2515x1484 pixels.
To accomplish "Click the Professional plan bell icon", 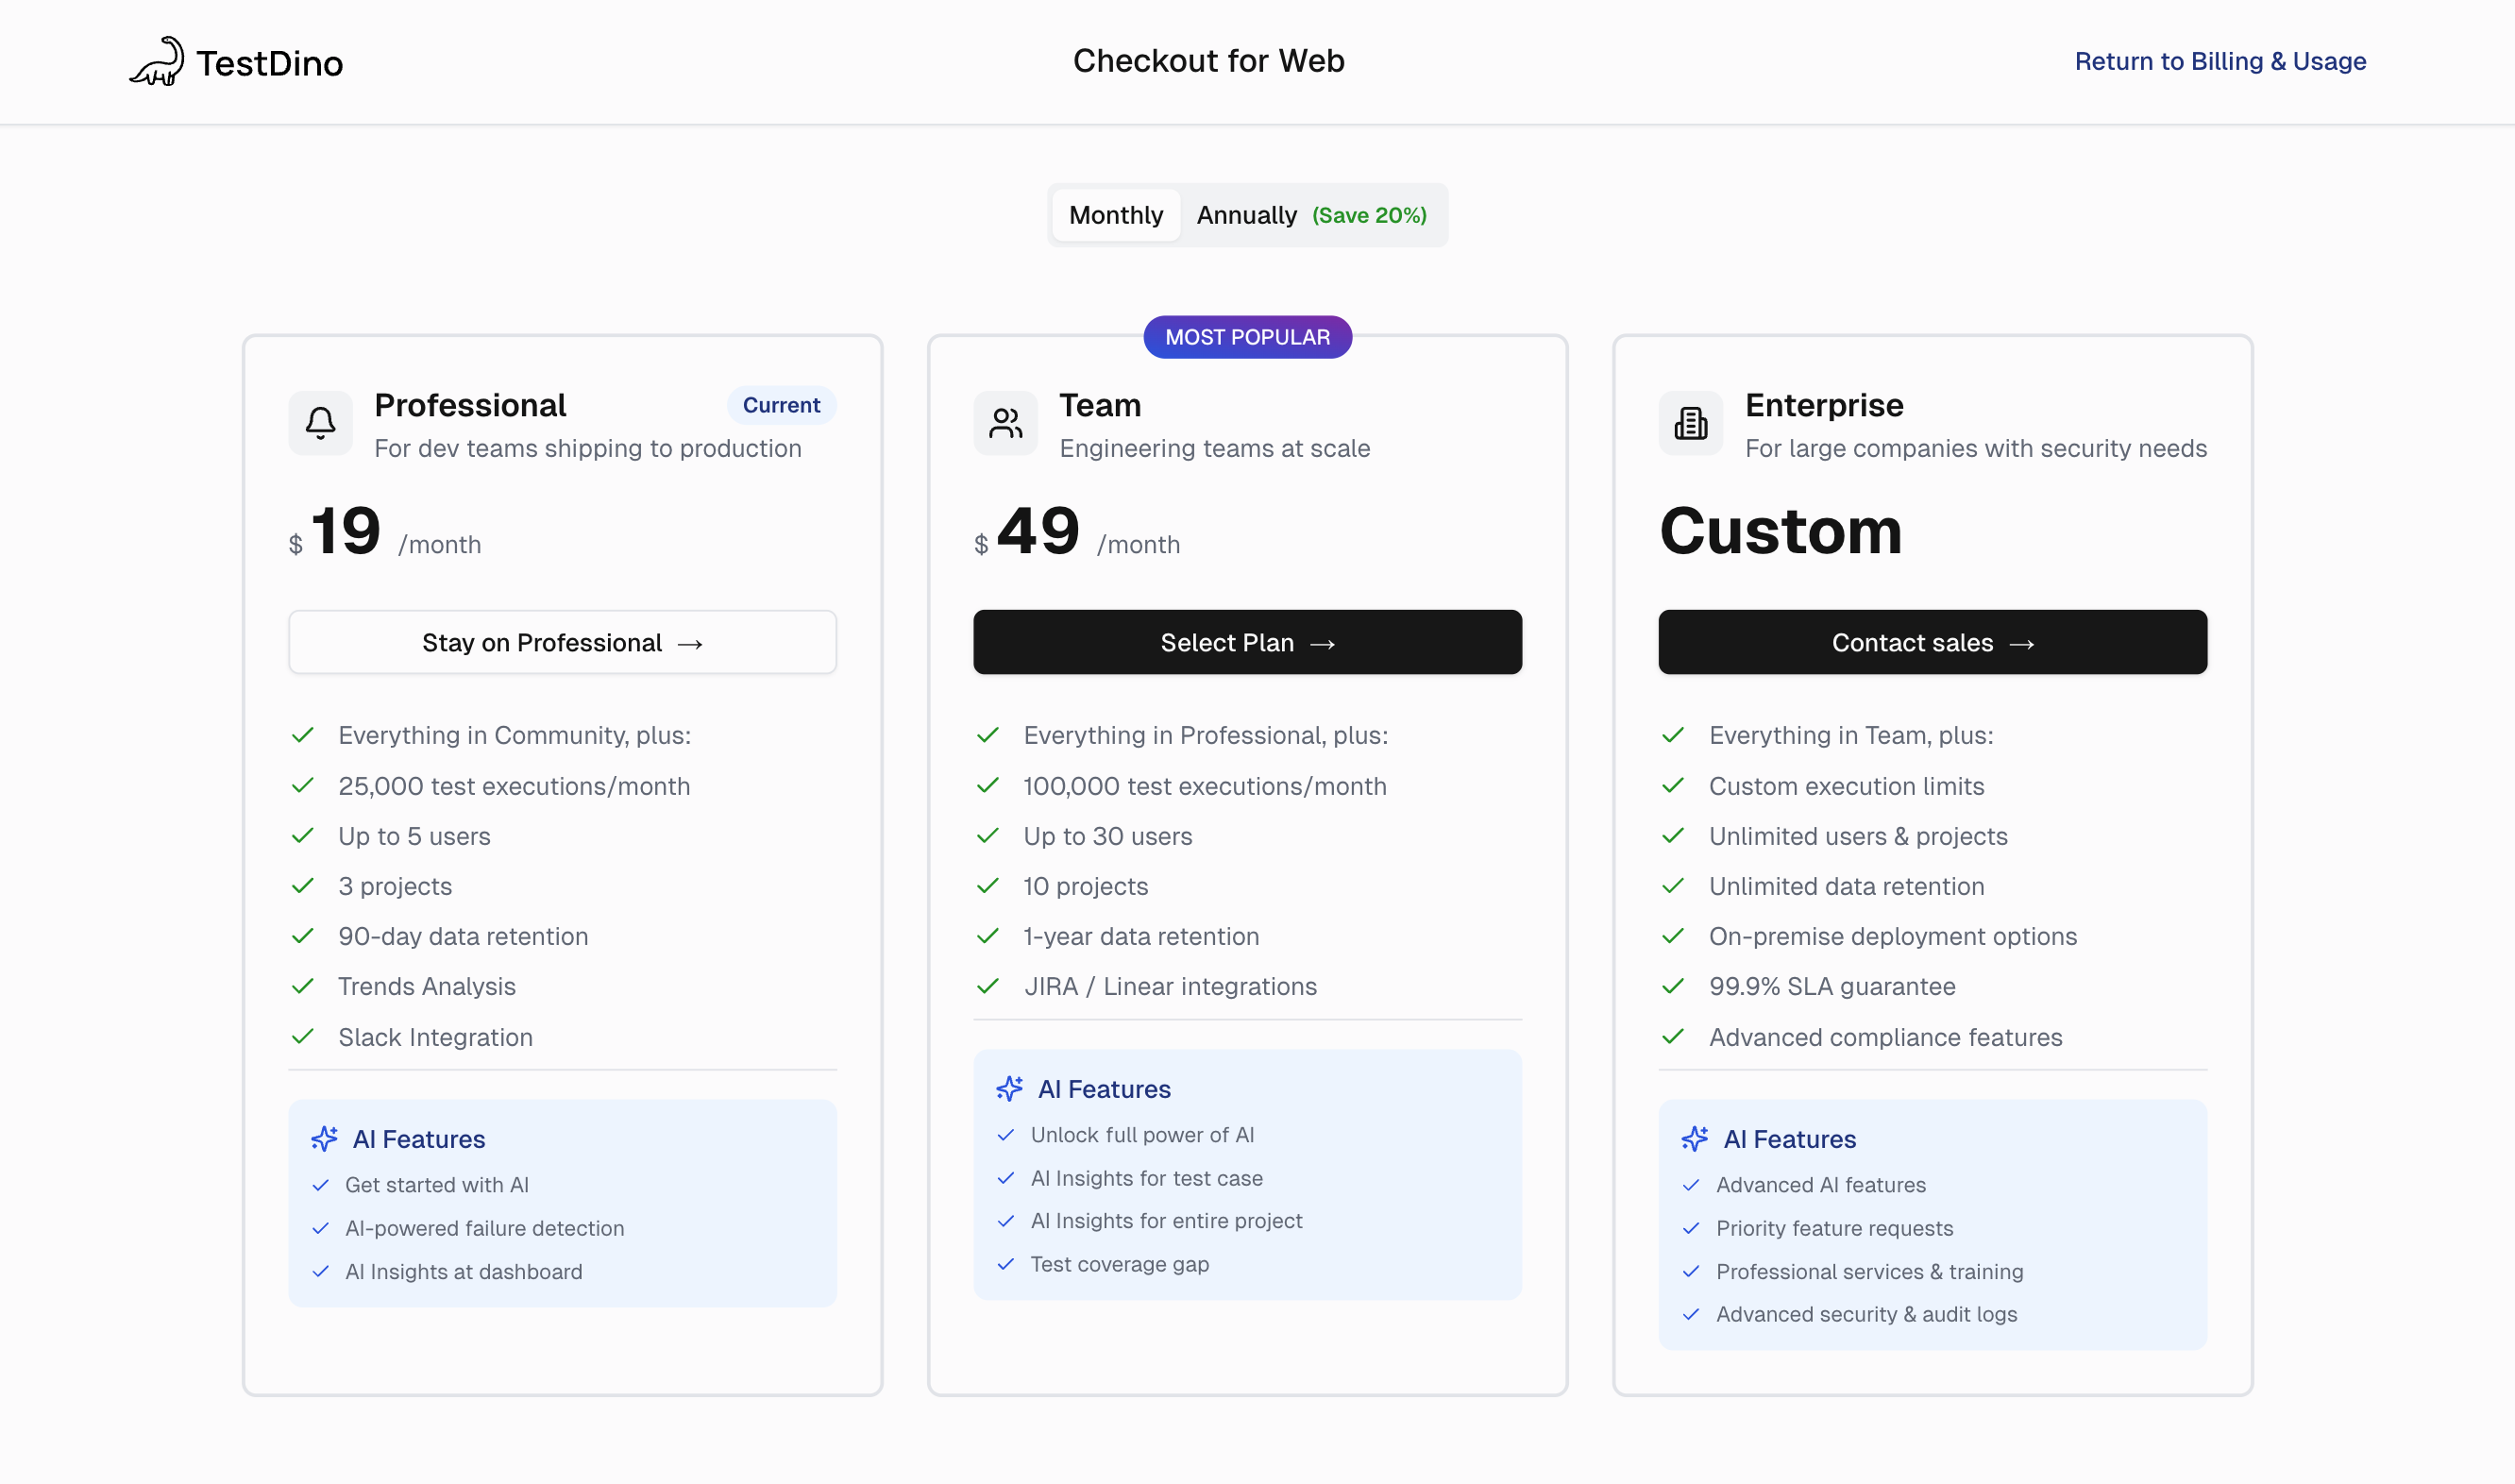I will click(x=320, y=423).
